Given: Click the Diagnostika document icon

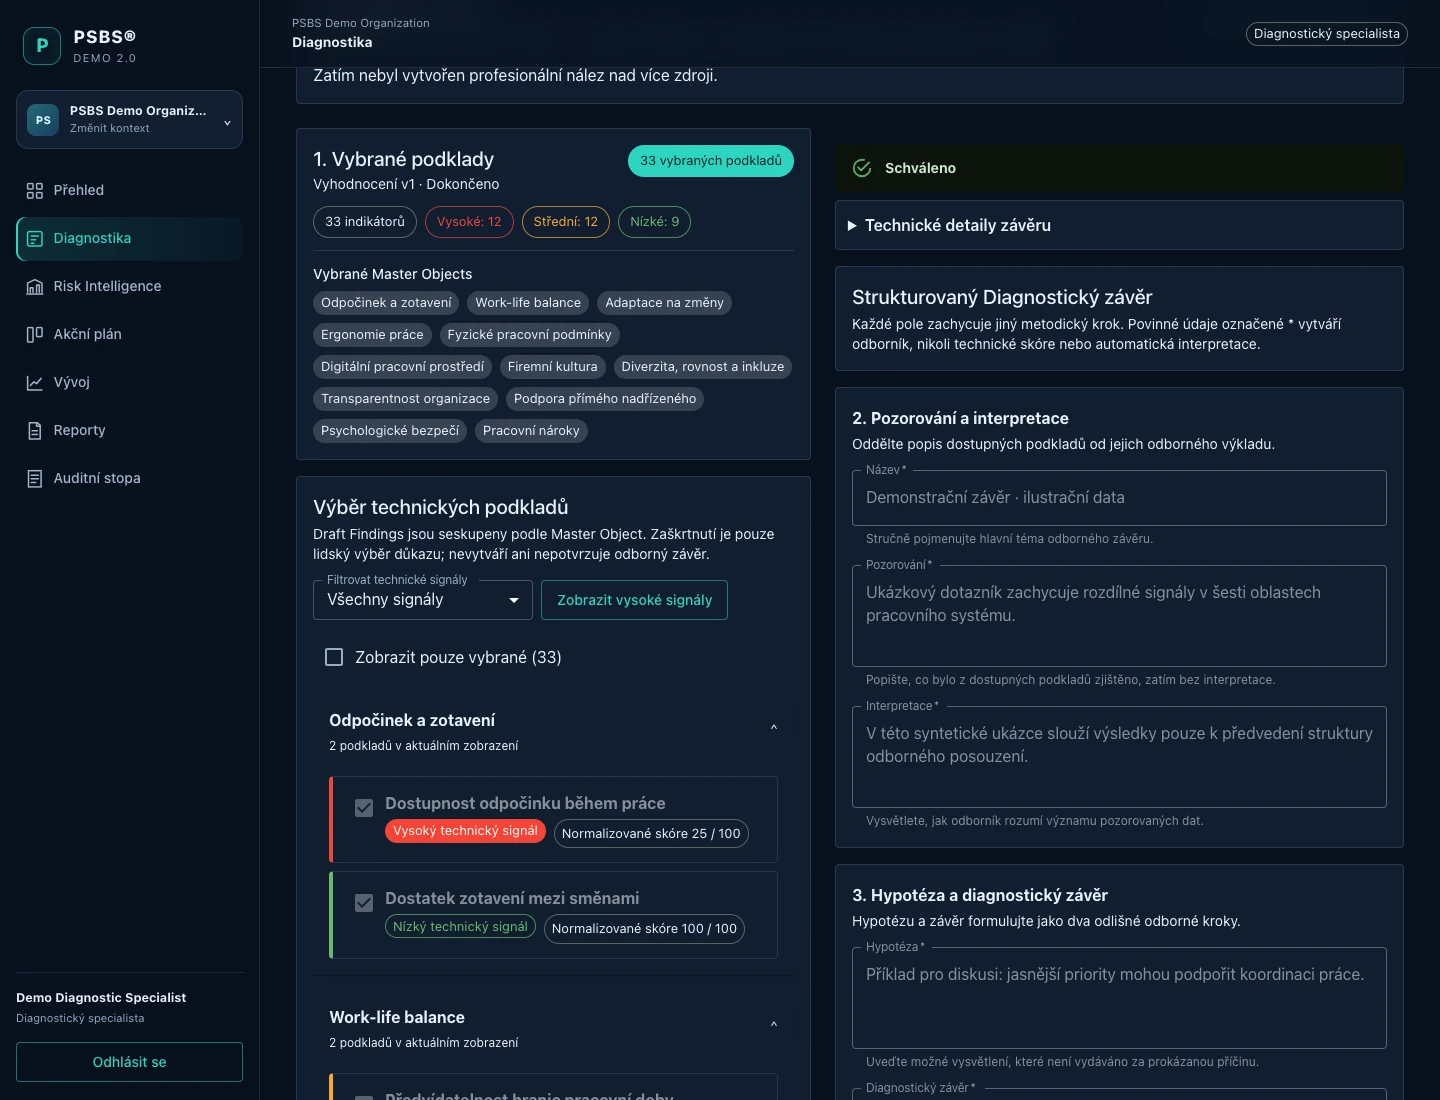Looking at the screenshot, I should (35, 238).
